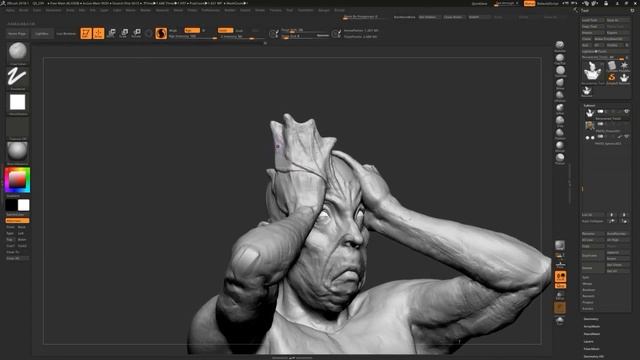The height and width of the screenshot is (360, 640).
Task: Open the stroke type picker
Action: point(18,77)
